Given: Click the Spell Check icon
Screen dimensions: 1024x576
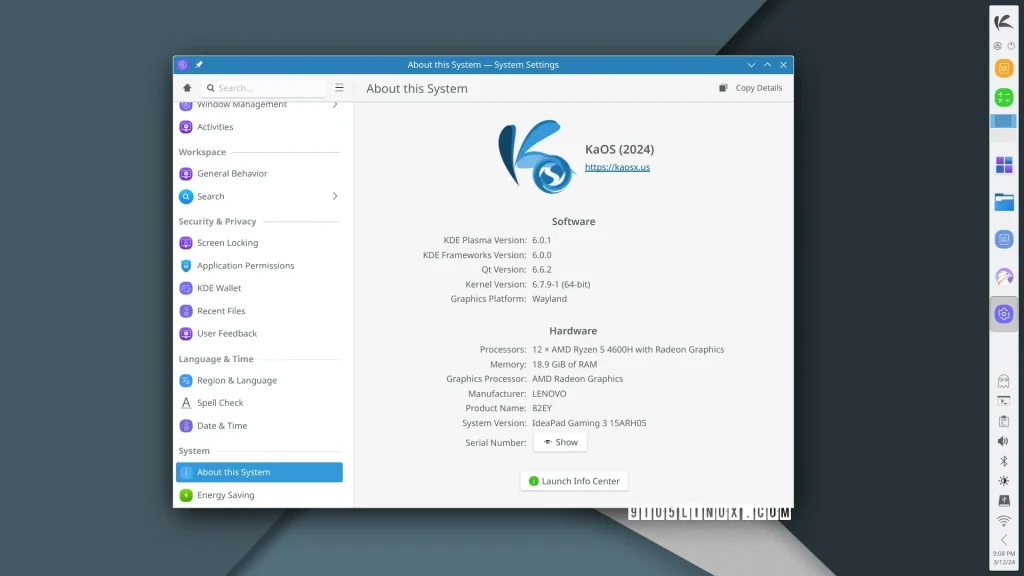Looking at the screenshot, I should (186, 403).
